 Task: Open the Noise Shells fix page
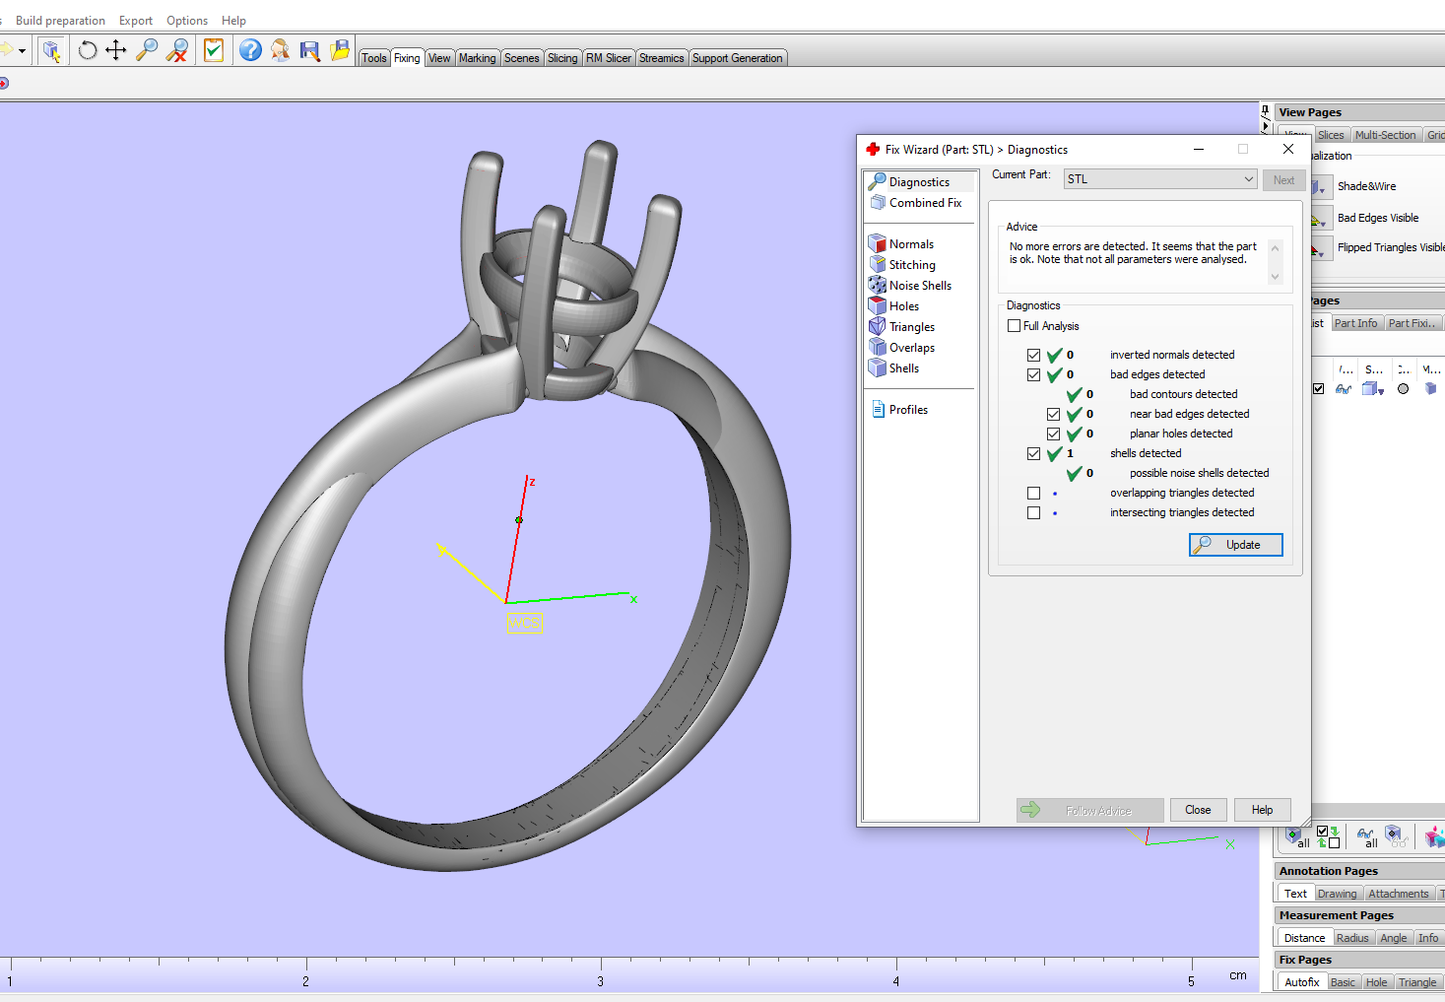click(x=919, y=286)
